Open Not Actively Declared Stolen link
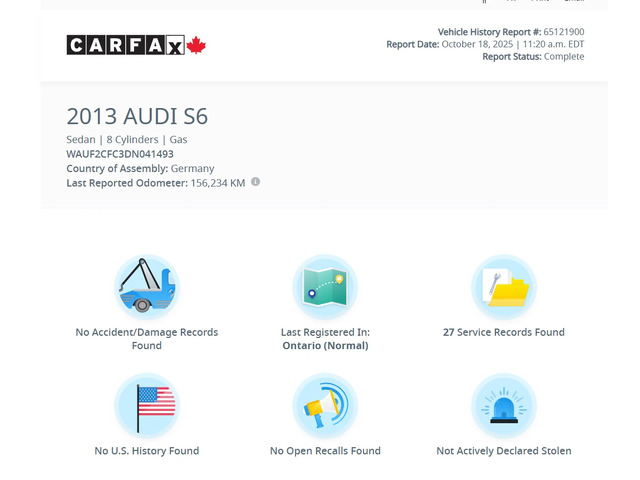 [504, 451]
